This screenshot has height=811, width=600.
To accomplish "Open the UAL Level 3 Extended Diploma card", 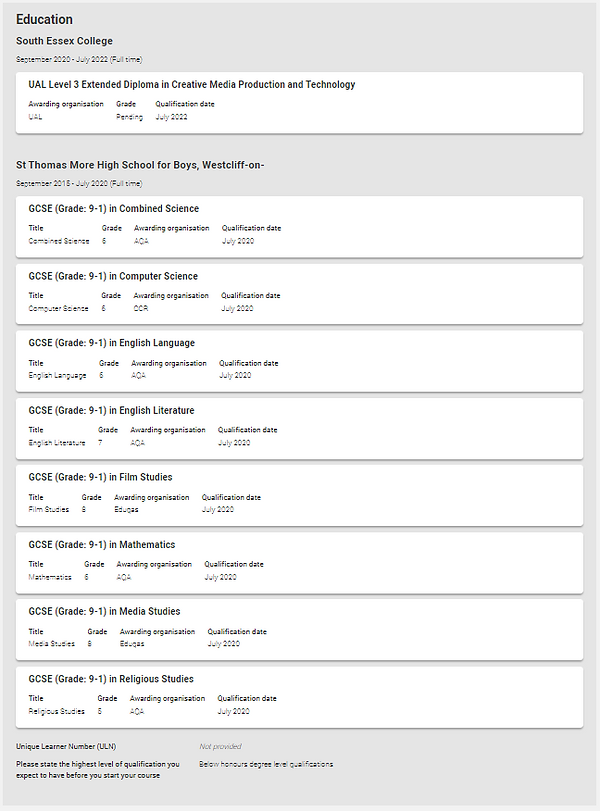I will coord(189,84).
